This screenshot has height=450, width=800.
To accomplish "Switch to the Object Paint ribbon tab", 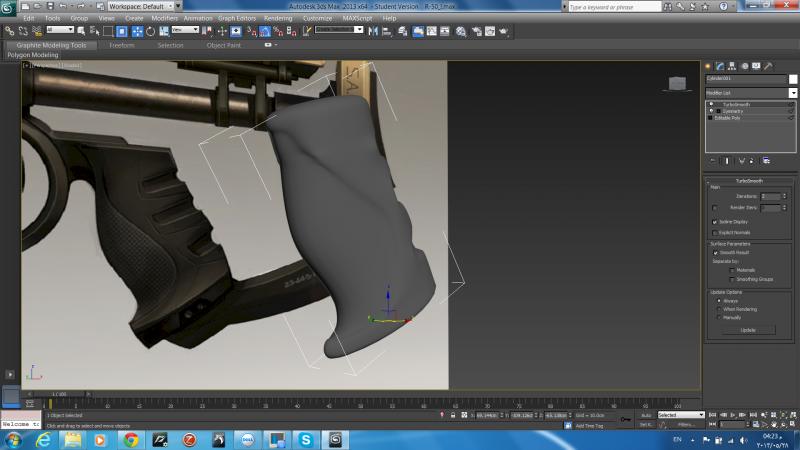I will coord(223,45).
